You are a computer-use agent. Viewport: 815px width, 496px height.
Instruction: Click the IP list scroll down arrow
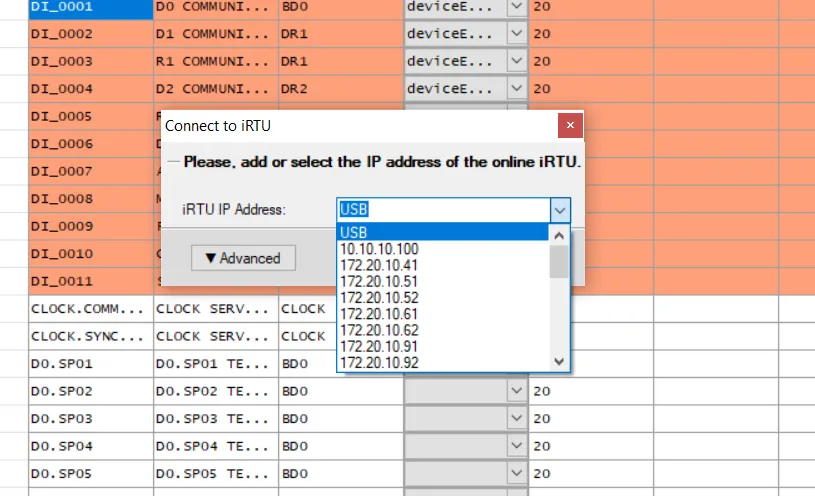click(x=559, y=361)
